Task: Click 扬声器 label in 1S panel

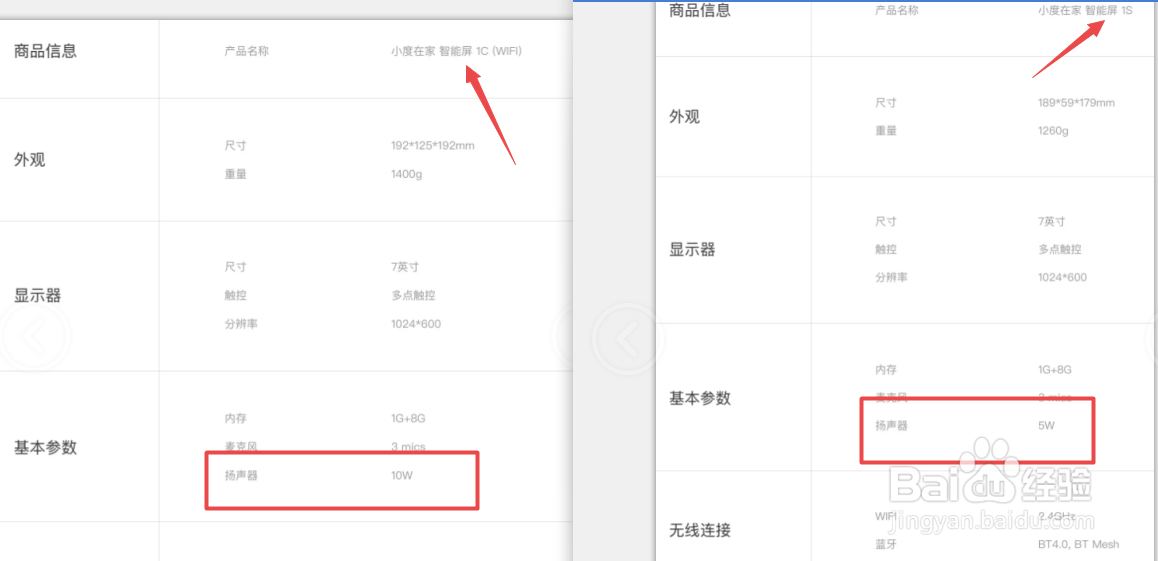Action: (891, 426)
